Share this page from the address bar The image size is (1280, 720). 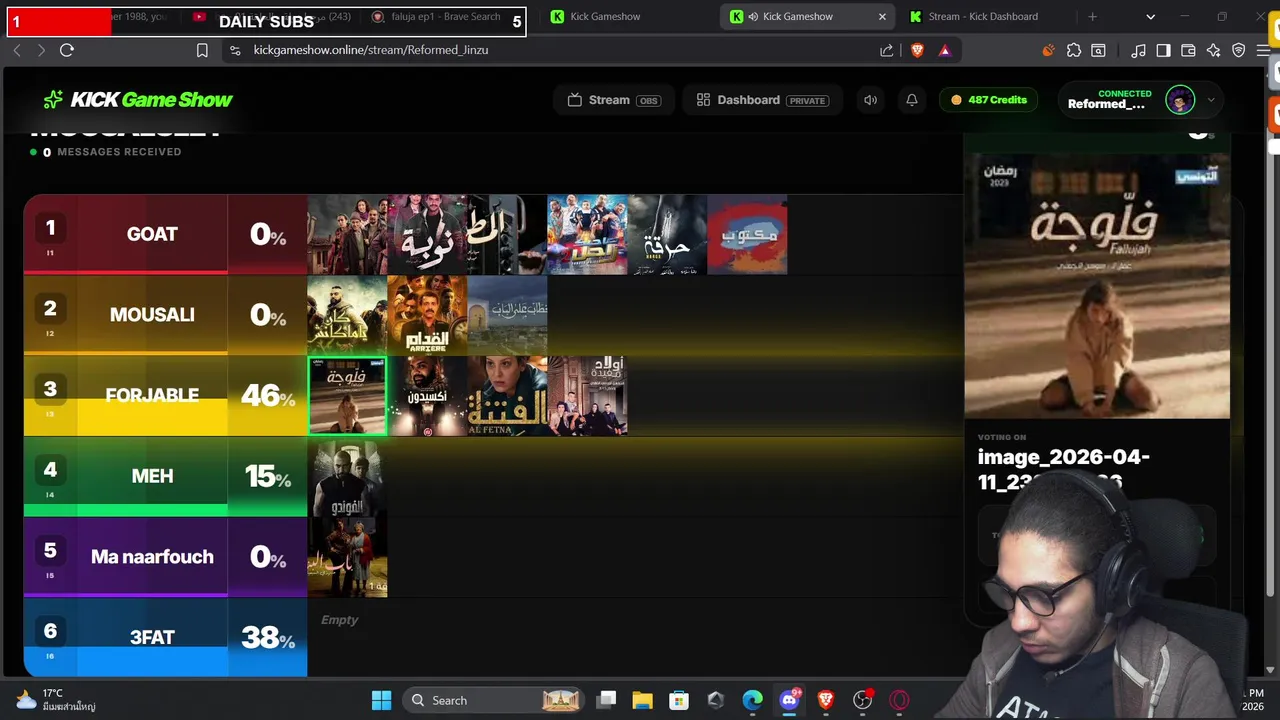coord(887,50)
